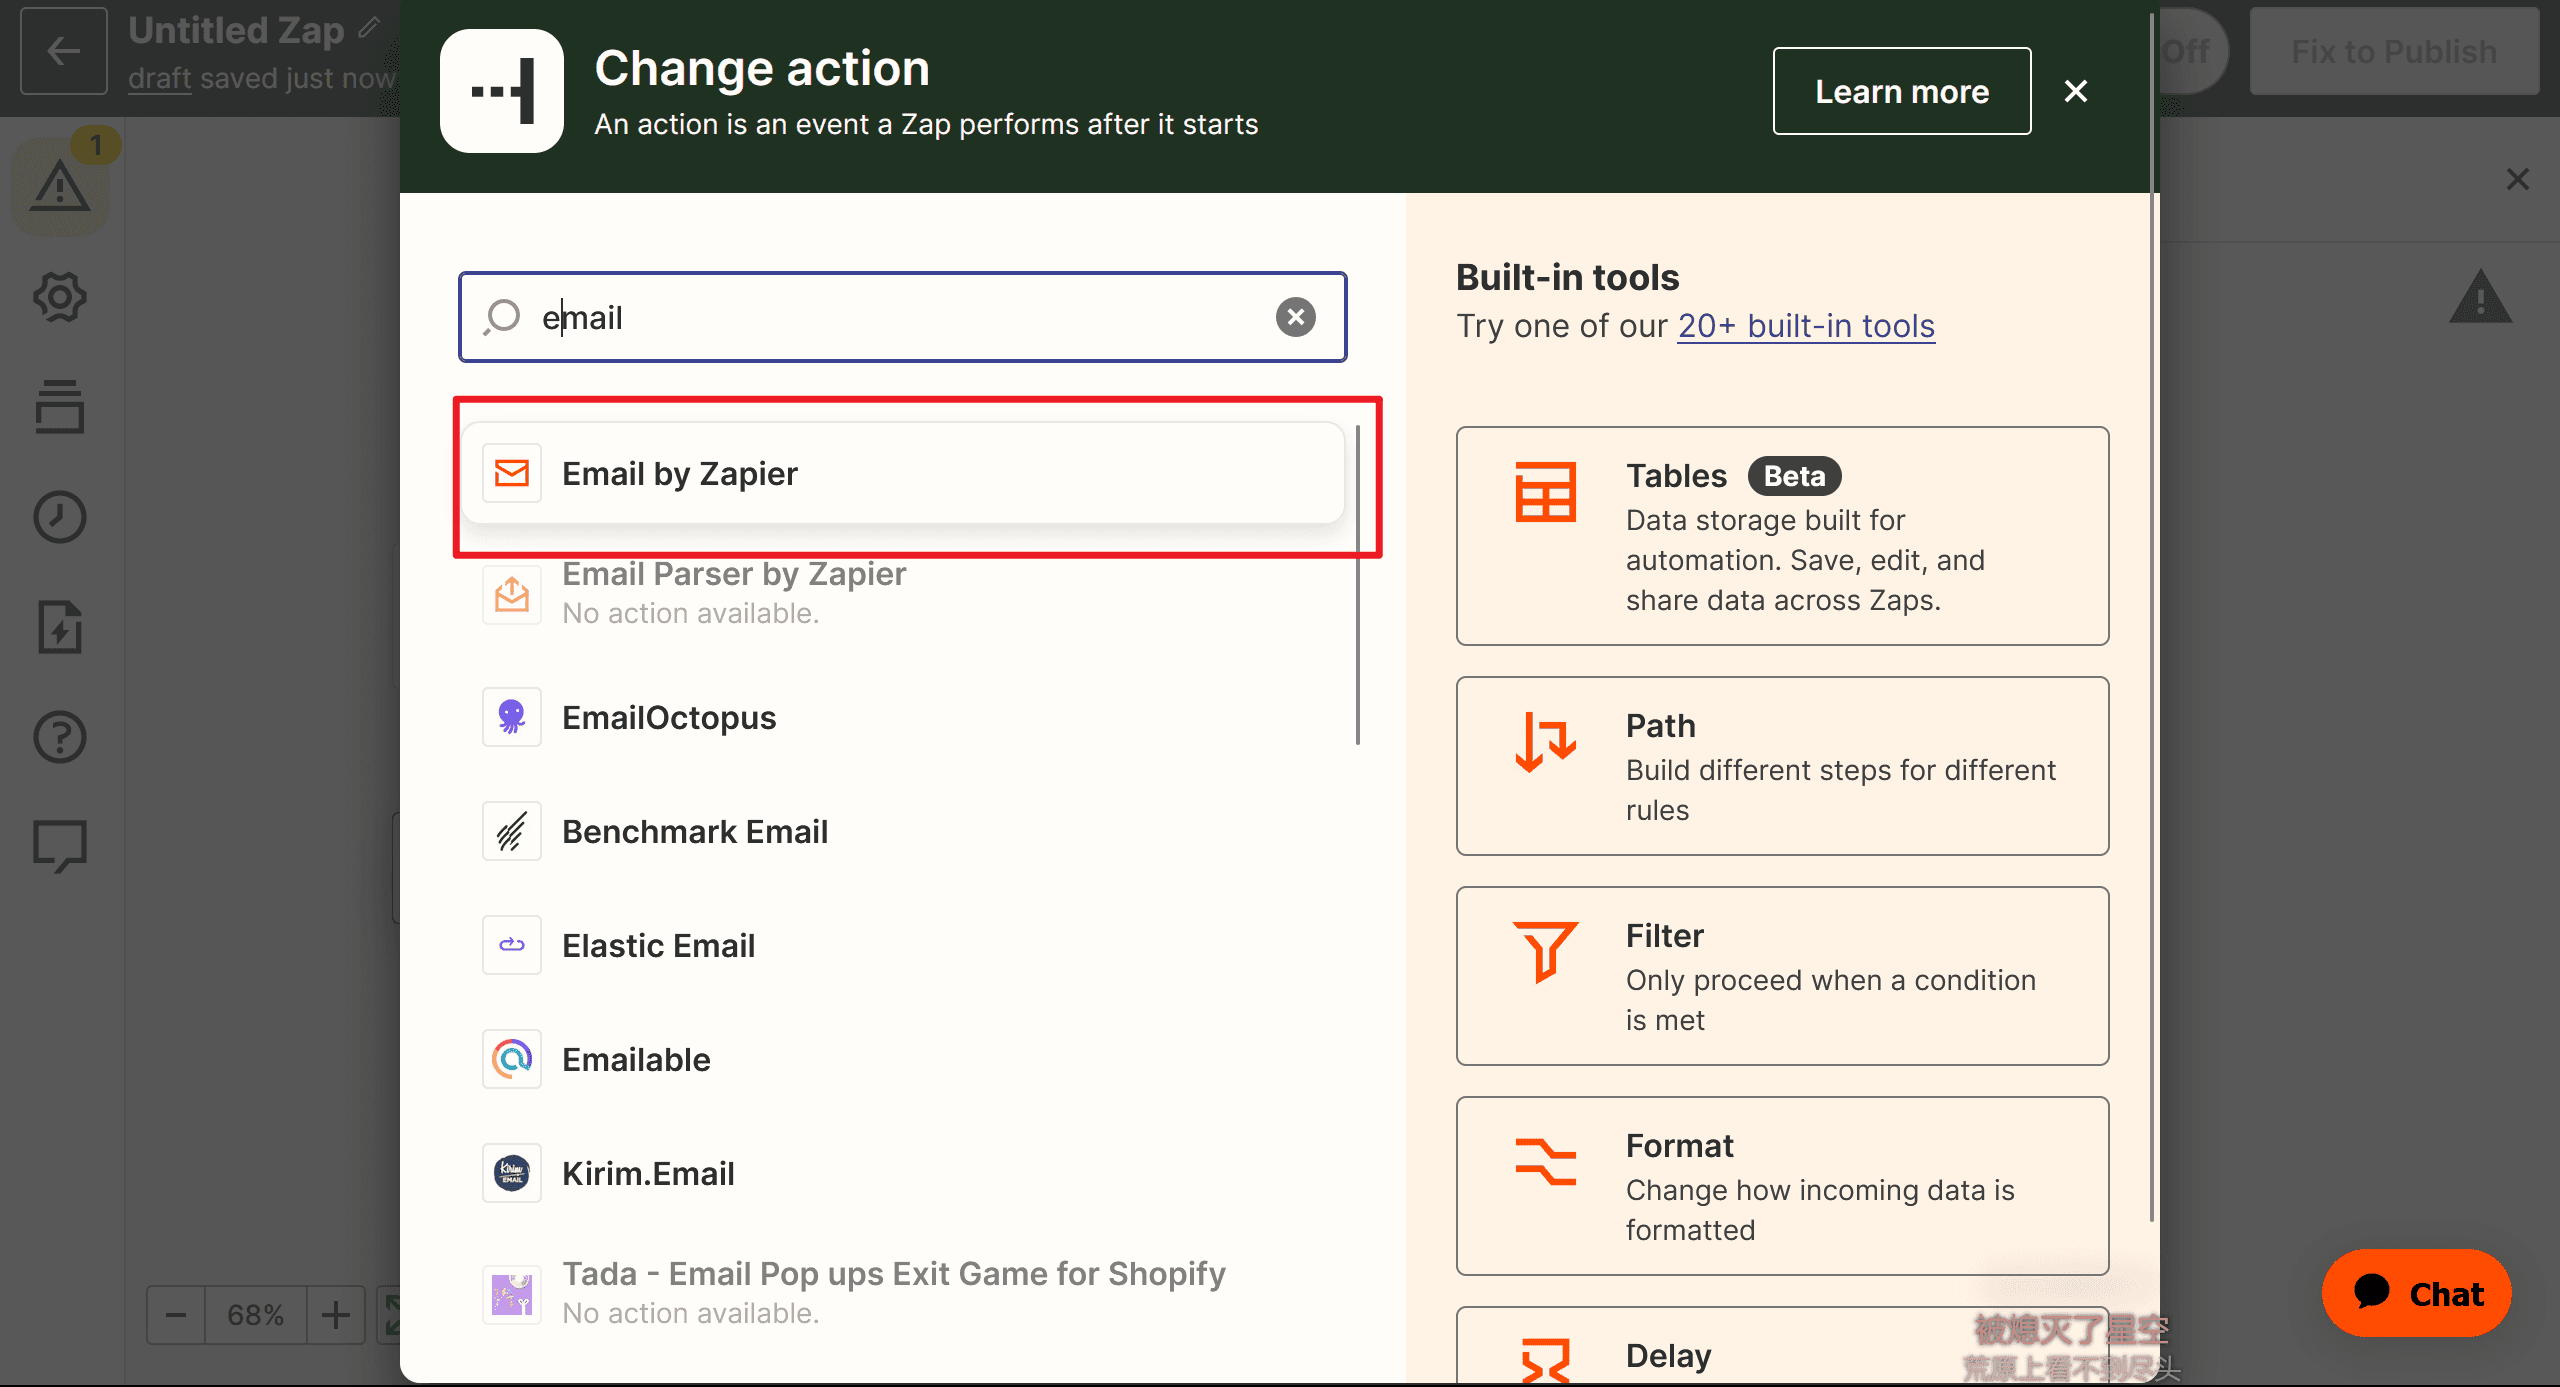
Task: Select the Tables built-in tool card
Action: [x=1782, y=536]
